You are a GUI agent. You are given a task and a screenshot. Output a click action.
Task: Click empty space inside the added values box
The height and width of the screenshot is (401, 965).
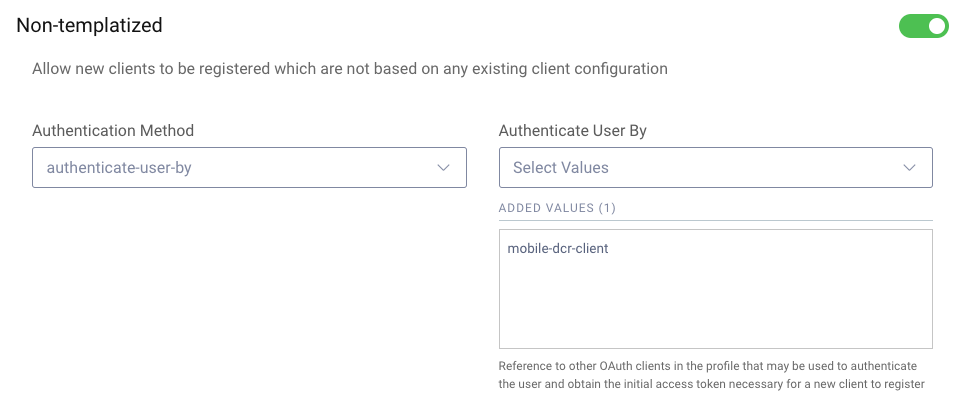point(715,305)
